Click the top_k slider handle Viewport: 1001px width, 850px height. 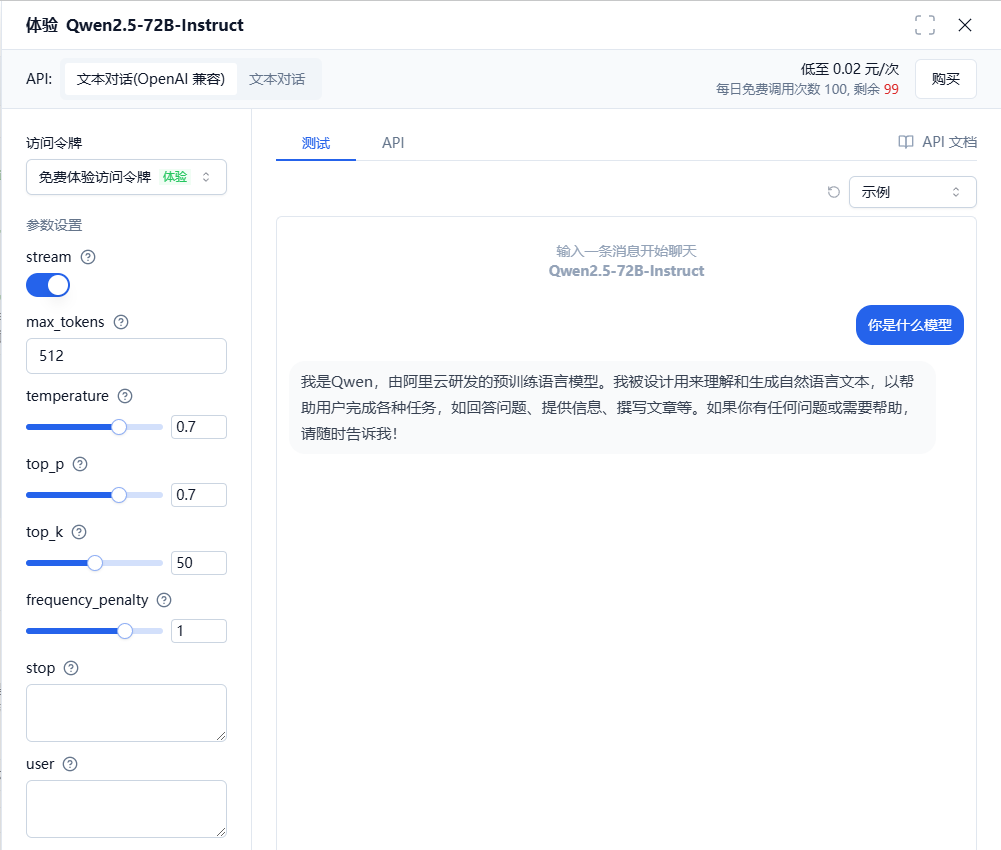94,563
